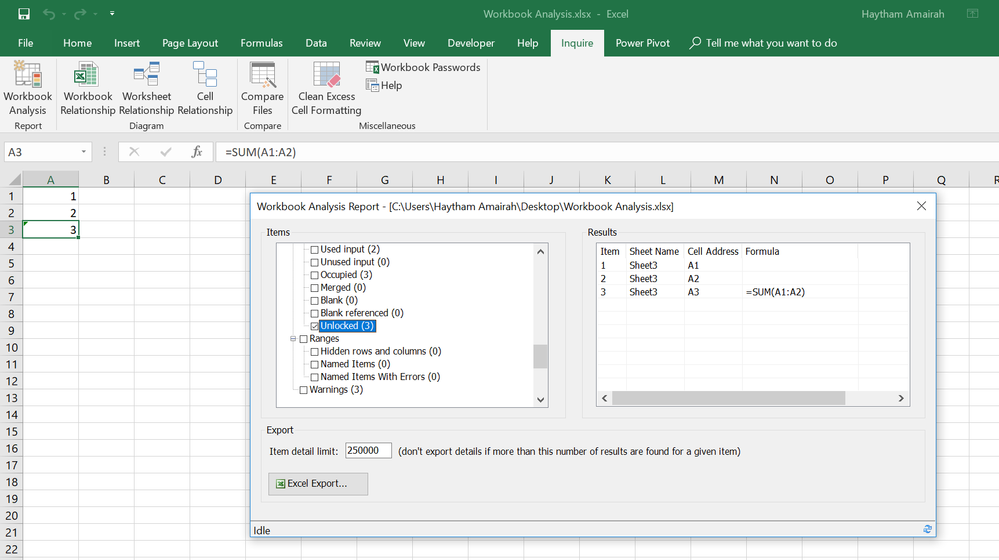The height and width of the screenshot is (560, 999).
Task: Switch to the Review tab
Action: click(x=365, y=43)
